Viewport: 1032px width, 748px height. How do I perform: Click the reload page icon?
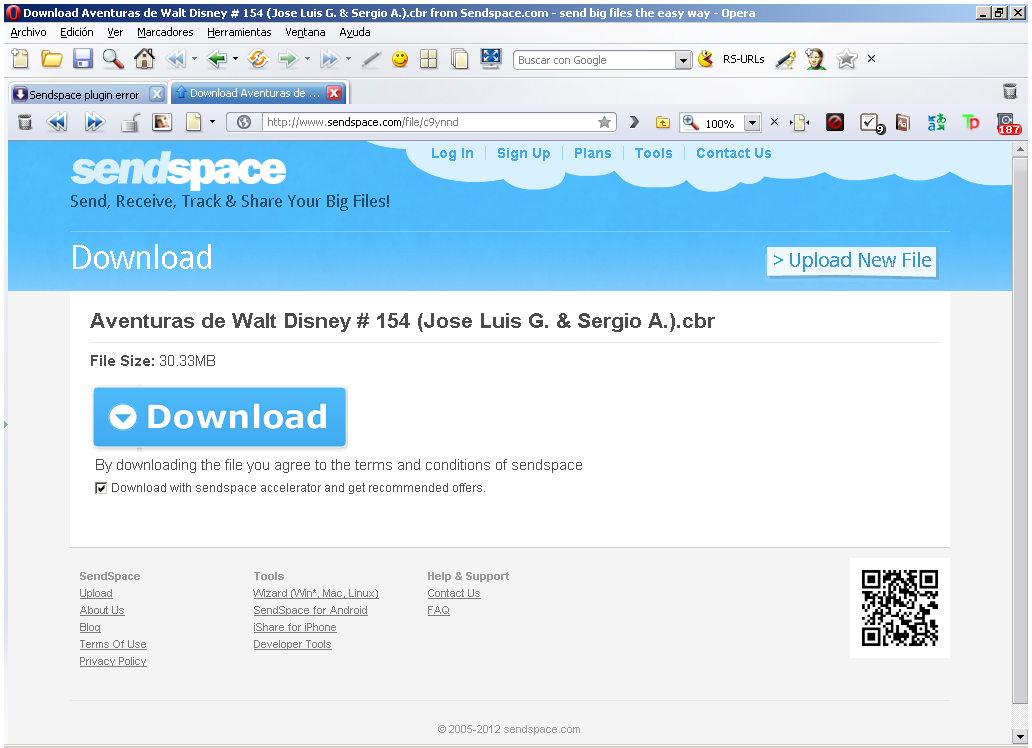257,59
